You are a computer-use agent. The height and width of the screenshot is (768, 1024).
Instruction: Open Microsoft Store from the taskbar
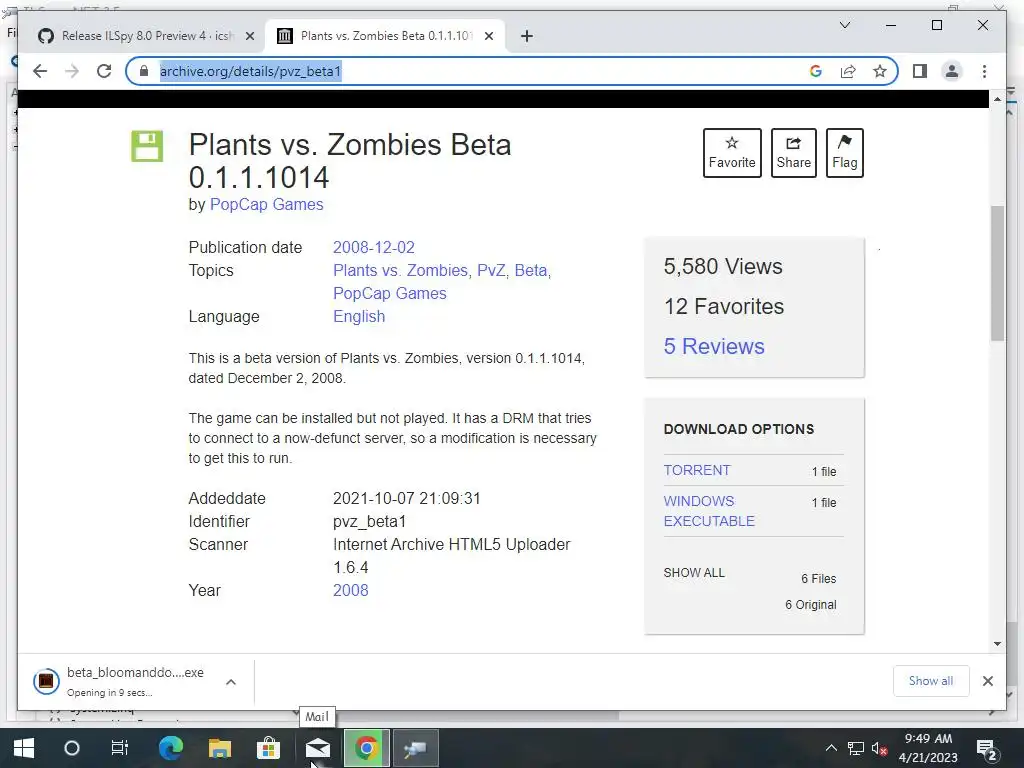[268, 748]
